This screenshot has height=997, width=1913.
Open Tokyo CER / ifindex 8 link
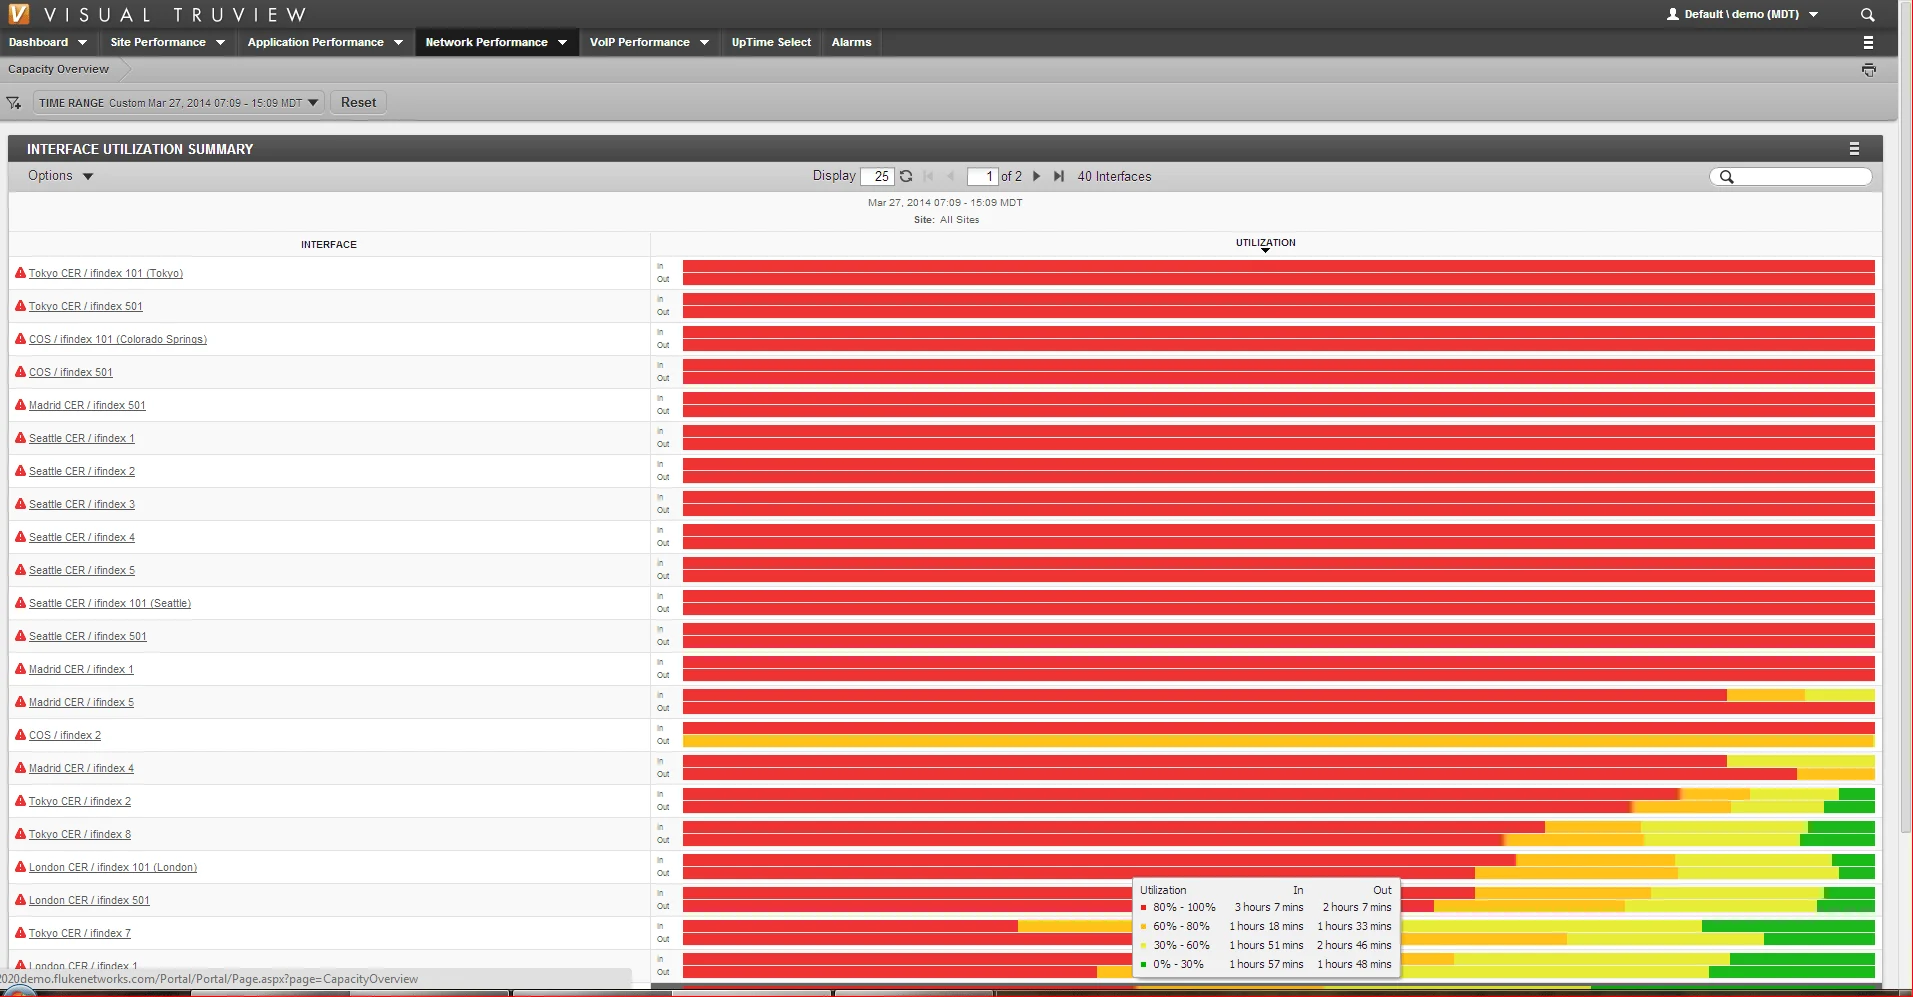pos(80,834)
